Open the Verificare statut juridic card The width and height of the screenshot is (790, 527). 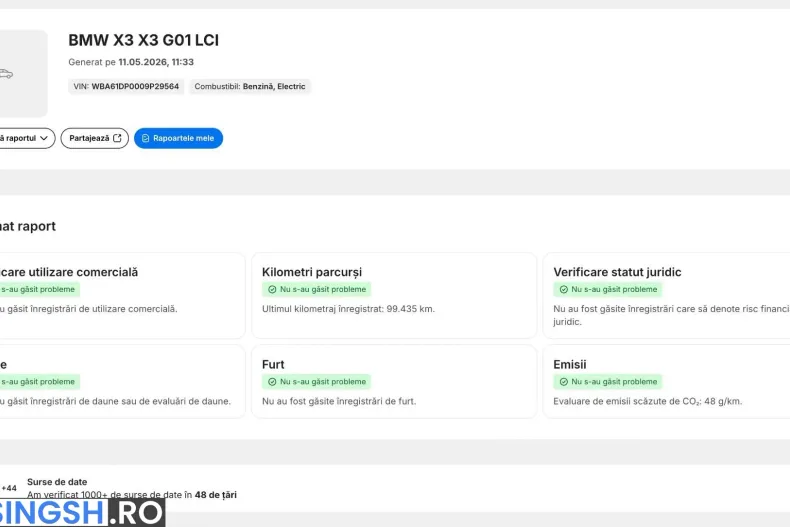point(666,296)
